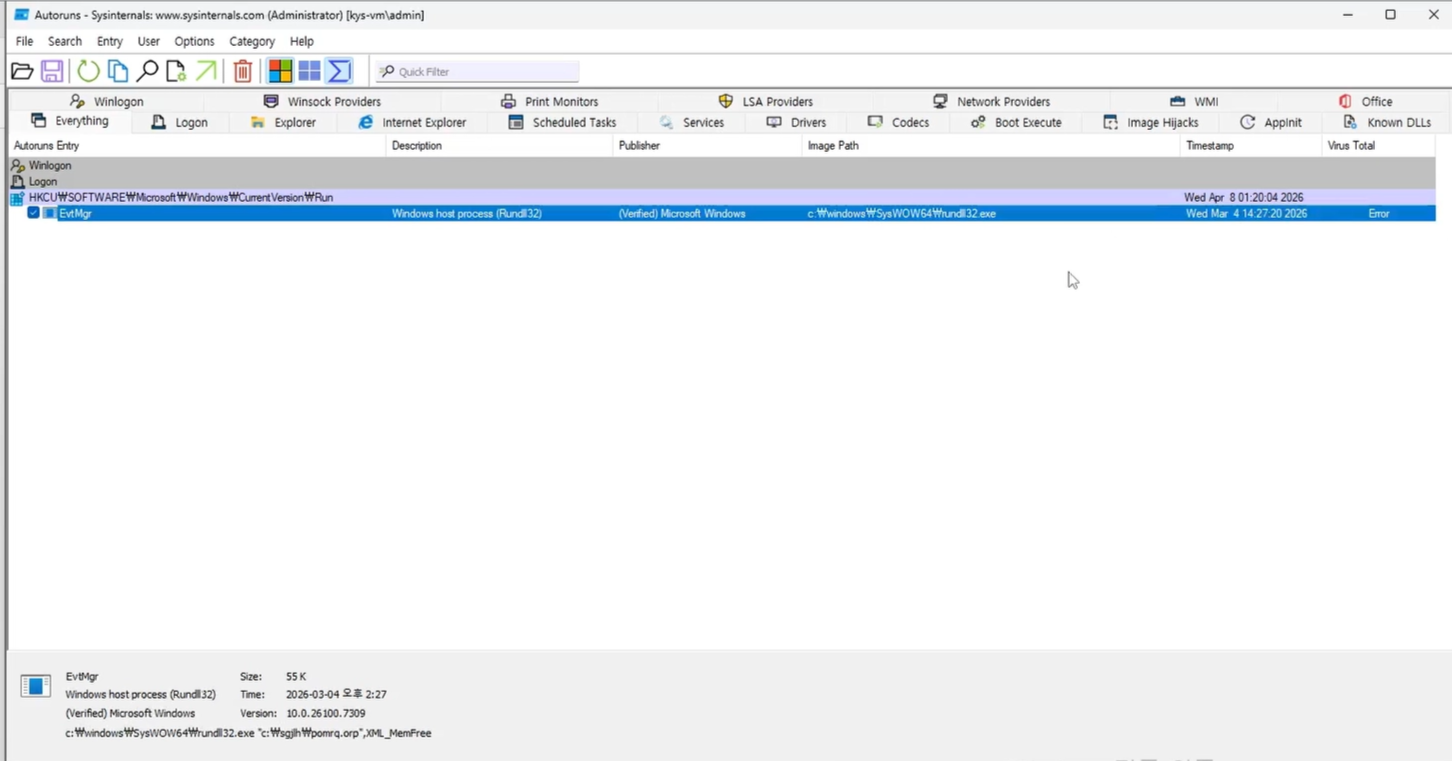Click the Save floppy disk toolbar icon
This screenshot has height=761, width=1452.
52,71
